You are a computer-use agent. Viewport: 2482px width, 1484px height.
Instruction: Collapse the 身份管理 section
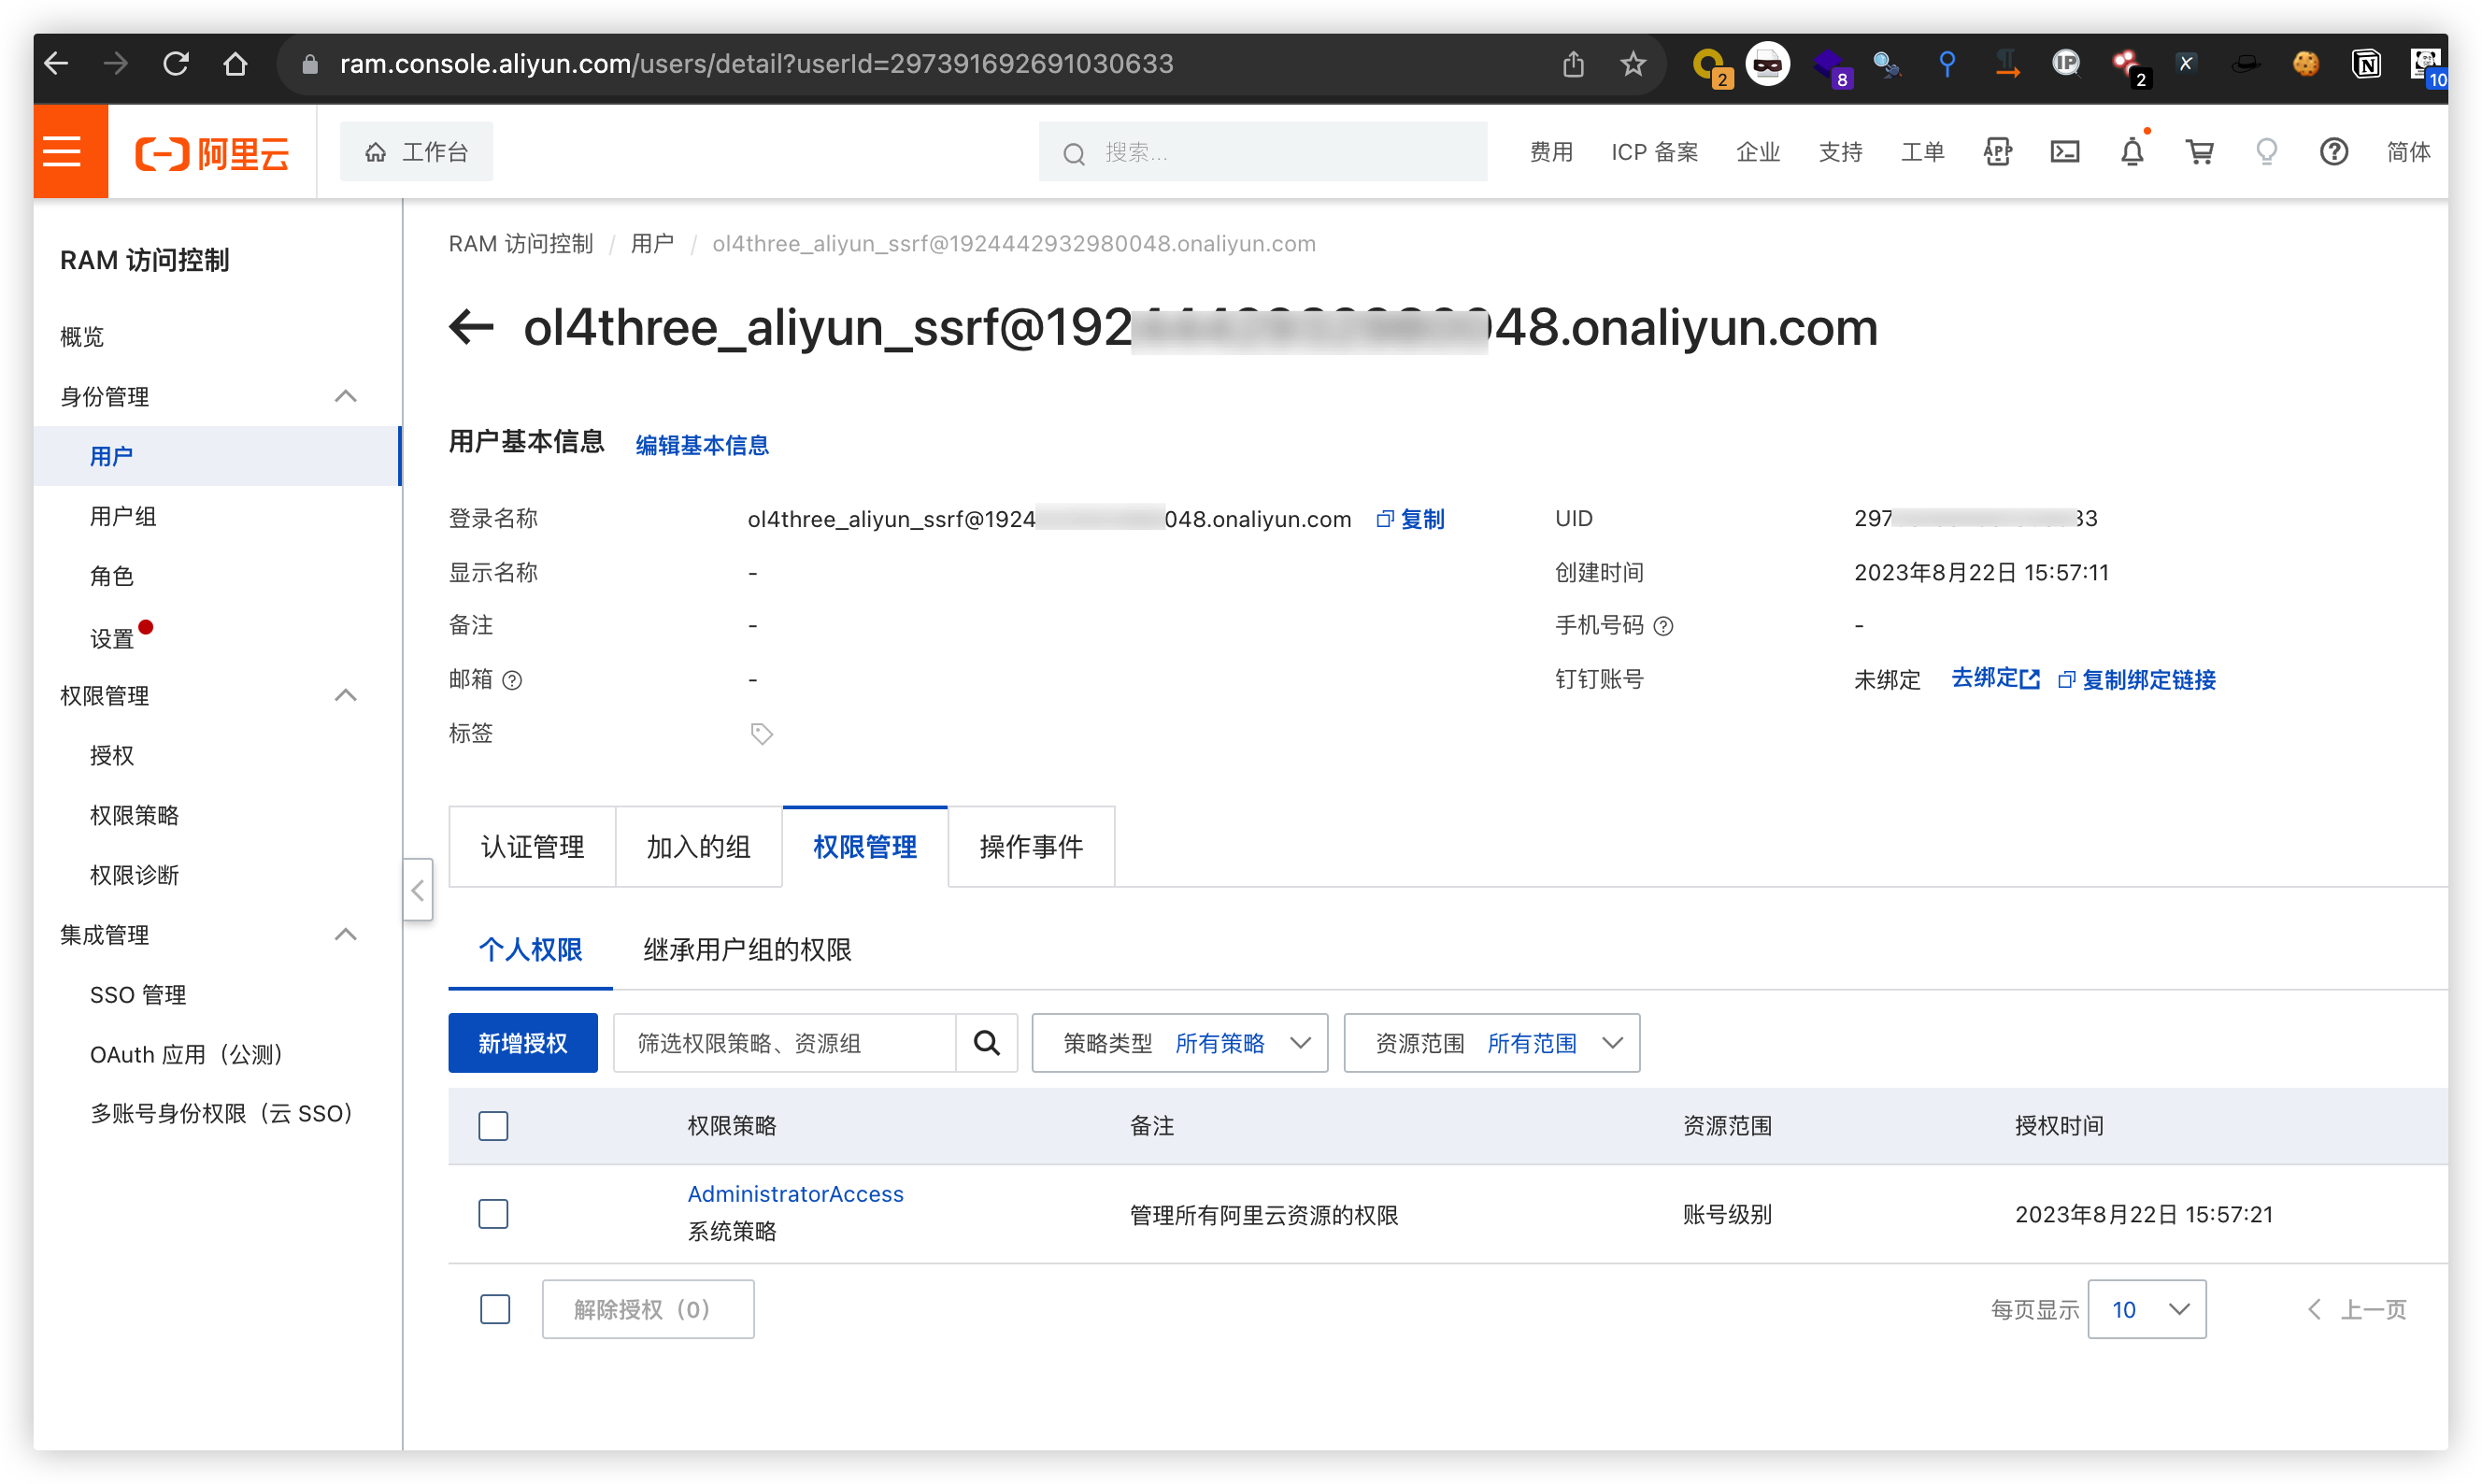click(x=345, y=397)
